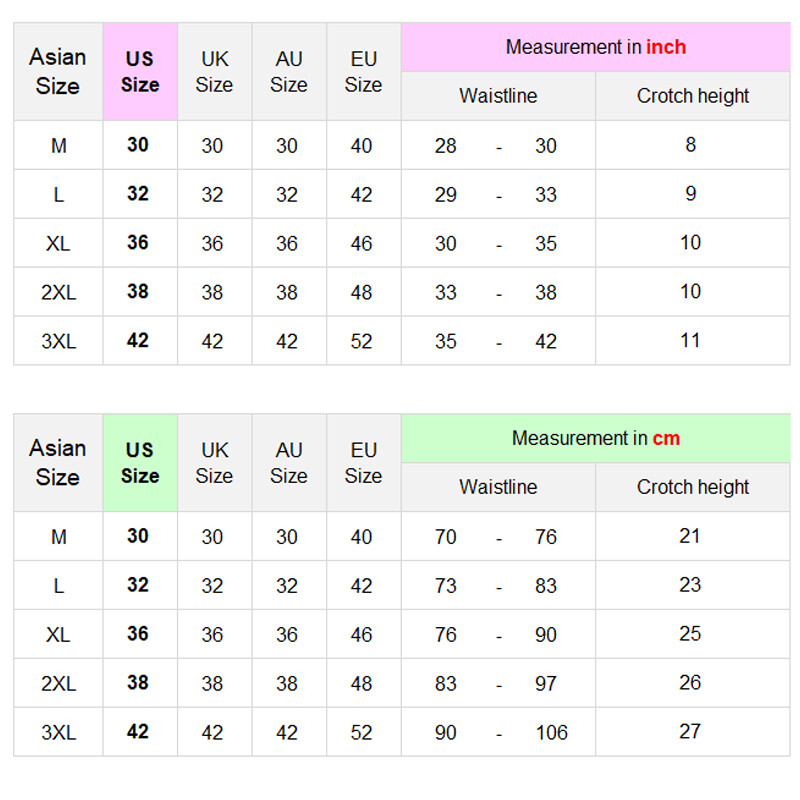Click EU Size header in the cm table
800x800 pixels.
pos(363,463)
